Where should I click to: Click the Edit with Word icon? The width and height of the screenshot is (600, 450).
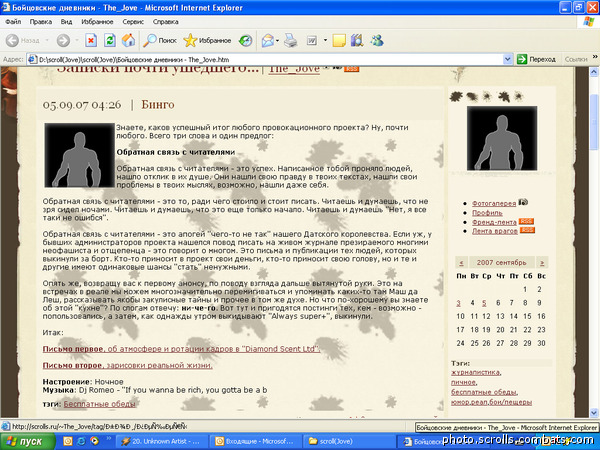coord(312,40)
